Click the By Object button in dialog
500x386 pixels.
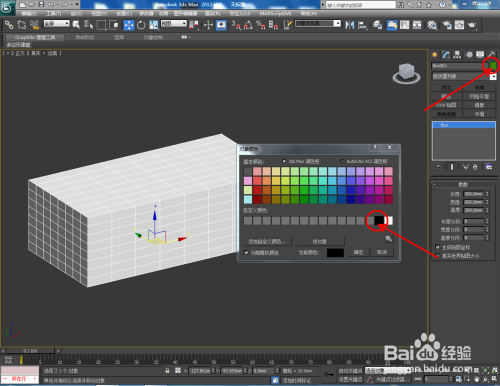pyautogui.click(x=320, y=241)
